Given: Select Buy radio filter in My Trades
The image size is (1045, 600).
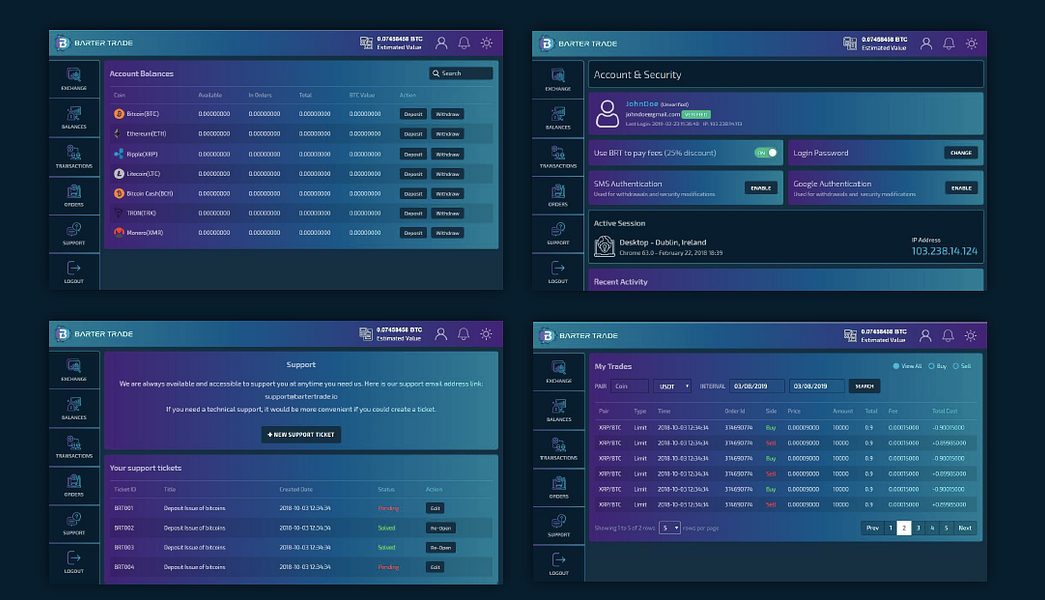Looking at the screenshot, I should [932, 366].
